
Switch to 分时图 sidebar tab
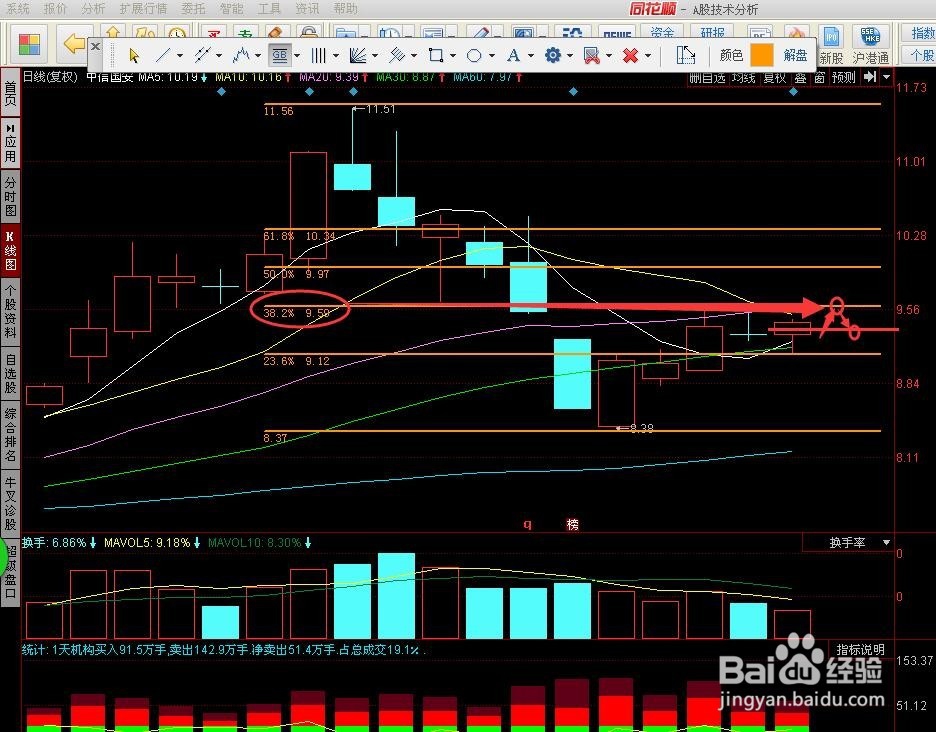(10, 195)
